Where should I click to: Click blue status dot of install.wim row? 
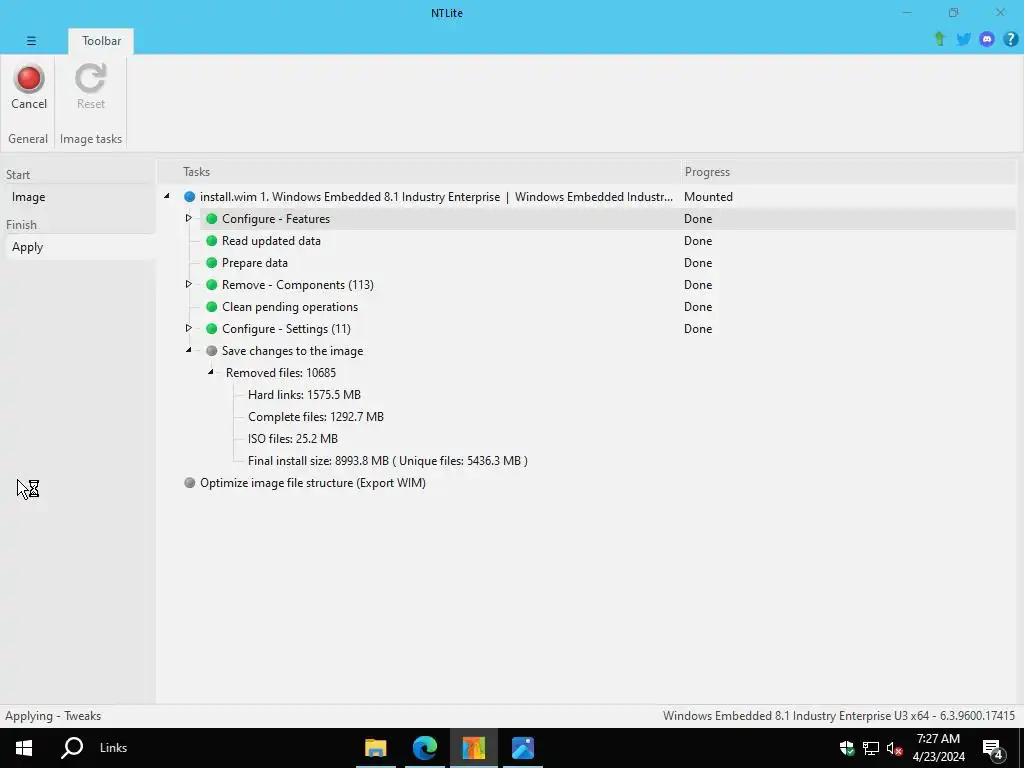point(189,197)
